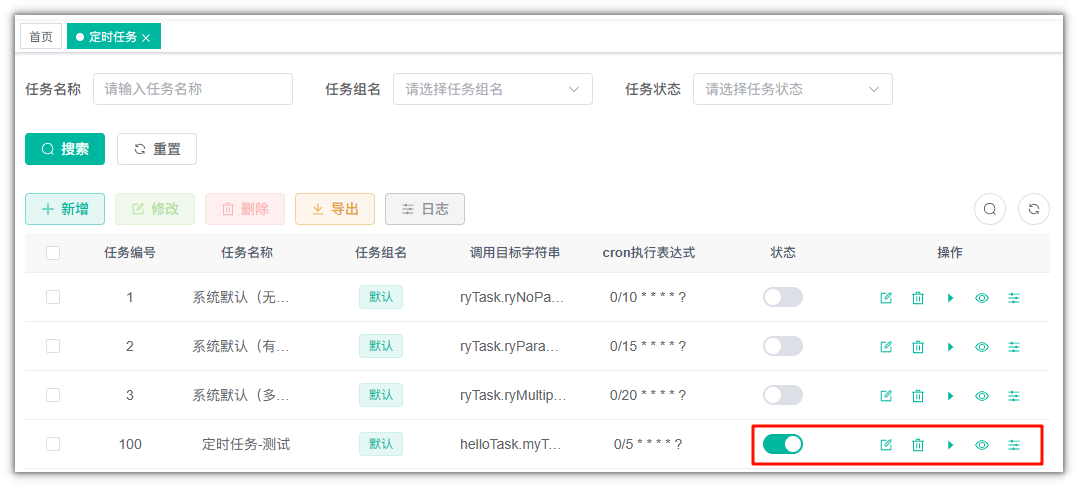View details of task 2 (eye icon)

(982, 347)
